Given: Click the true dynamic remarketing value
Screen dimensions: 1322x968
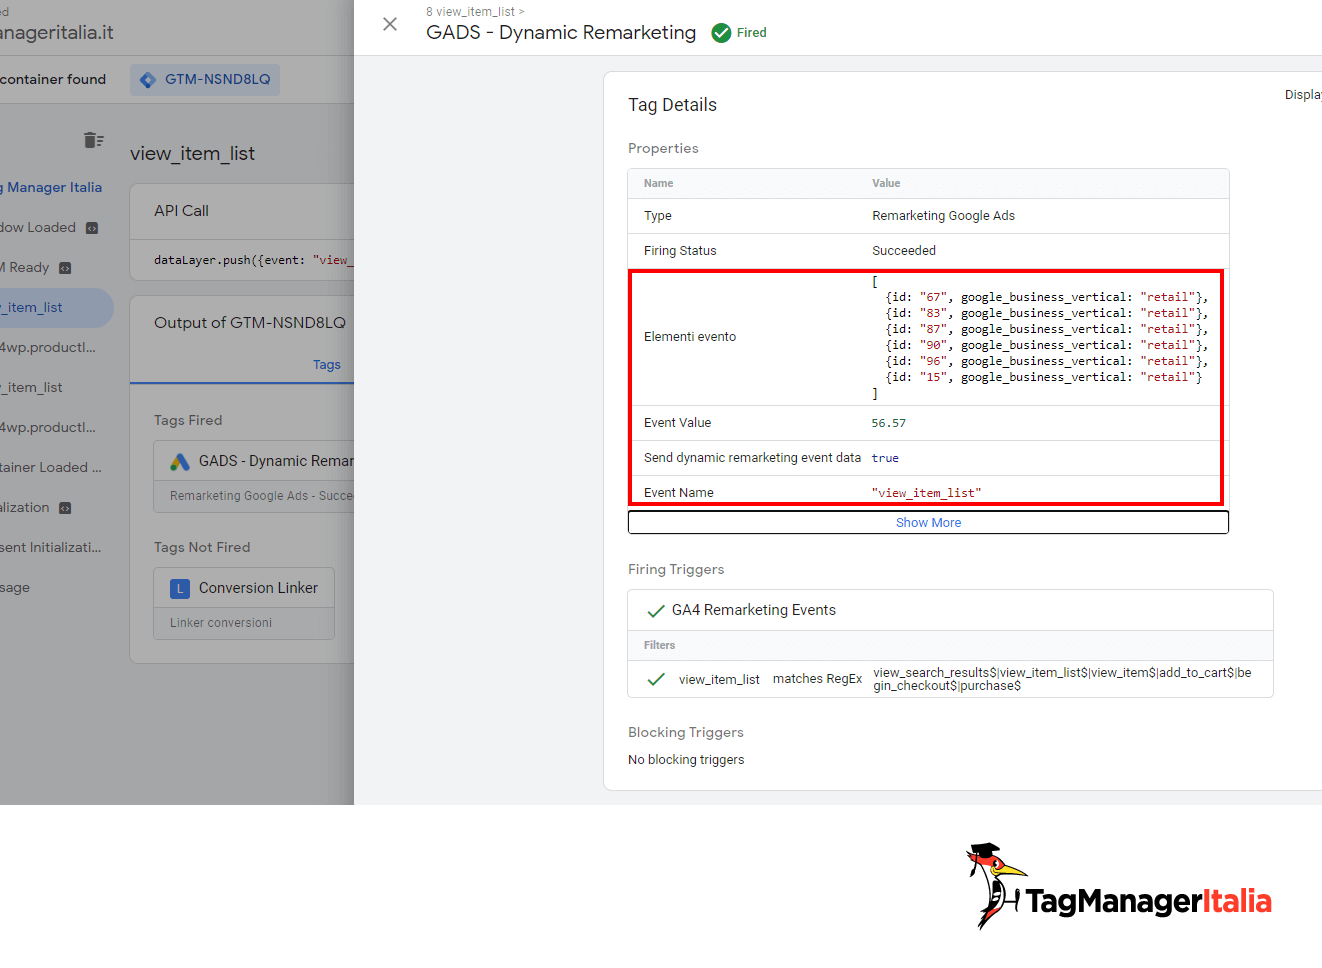Looking at the screenshot, I should point(885,458).
